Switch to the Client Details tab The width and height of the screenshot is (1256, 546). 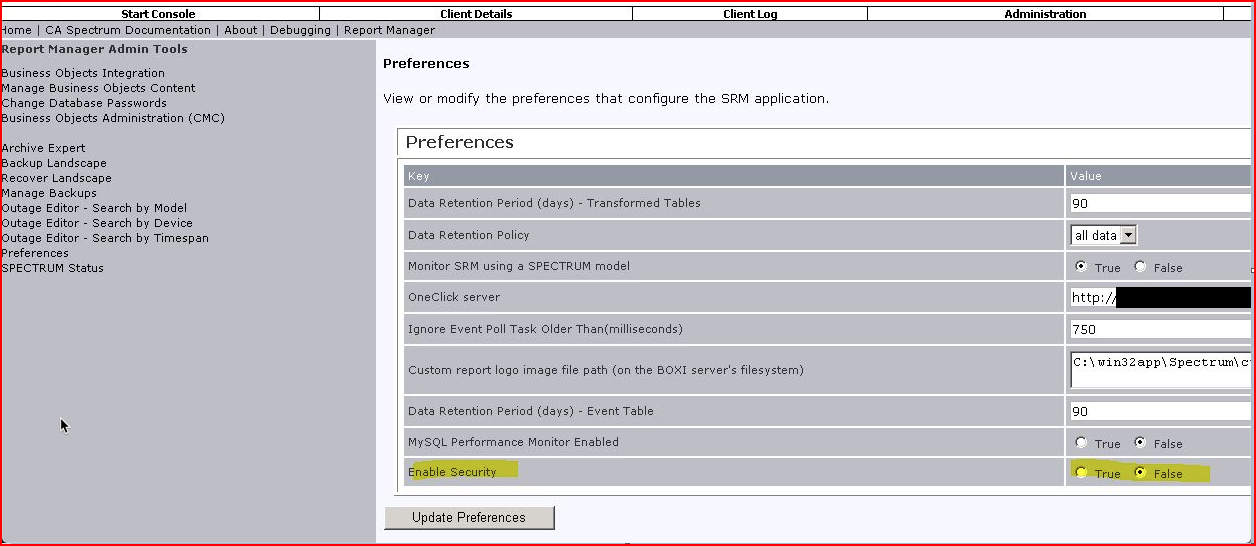[476, 14]
